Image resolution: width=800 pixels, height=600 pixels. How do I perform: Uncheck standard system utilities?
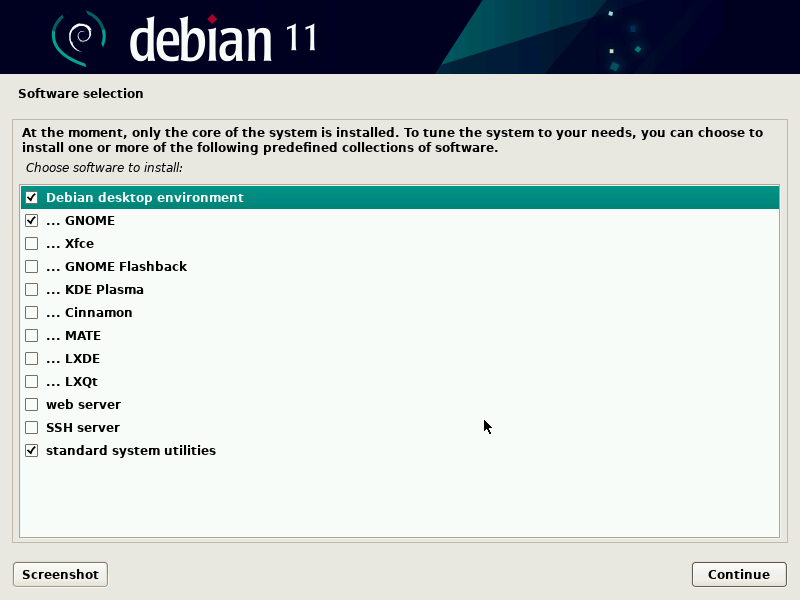(x=31, y=450)
